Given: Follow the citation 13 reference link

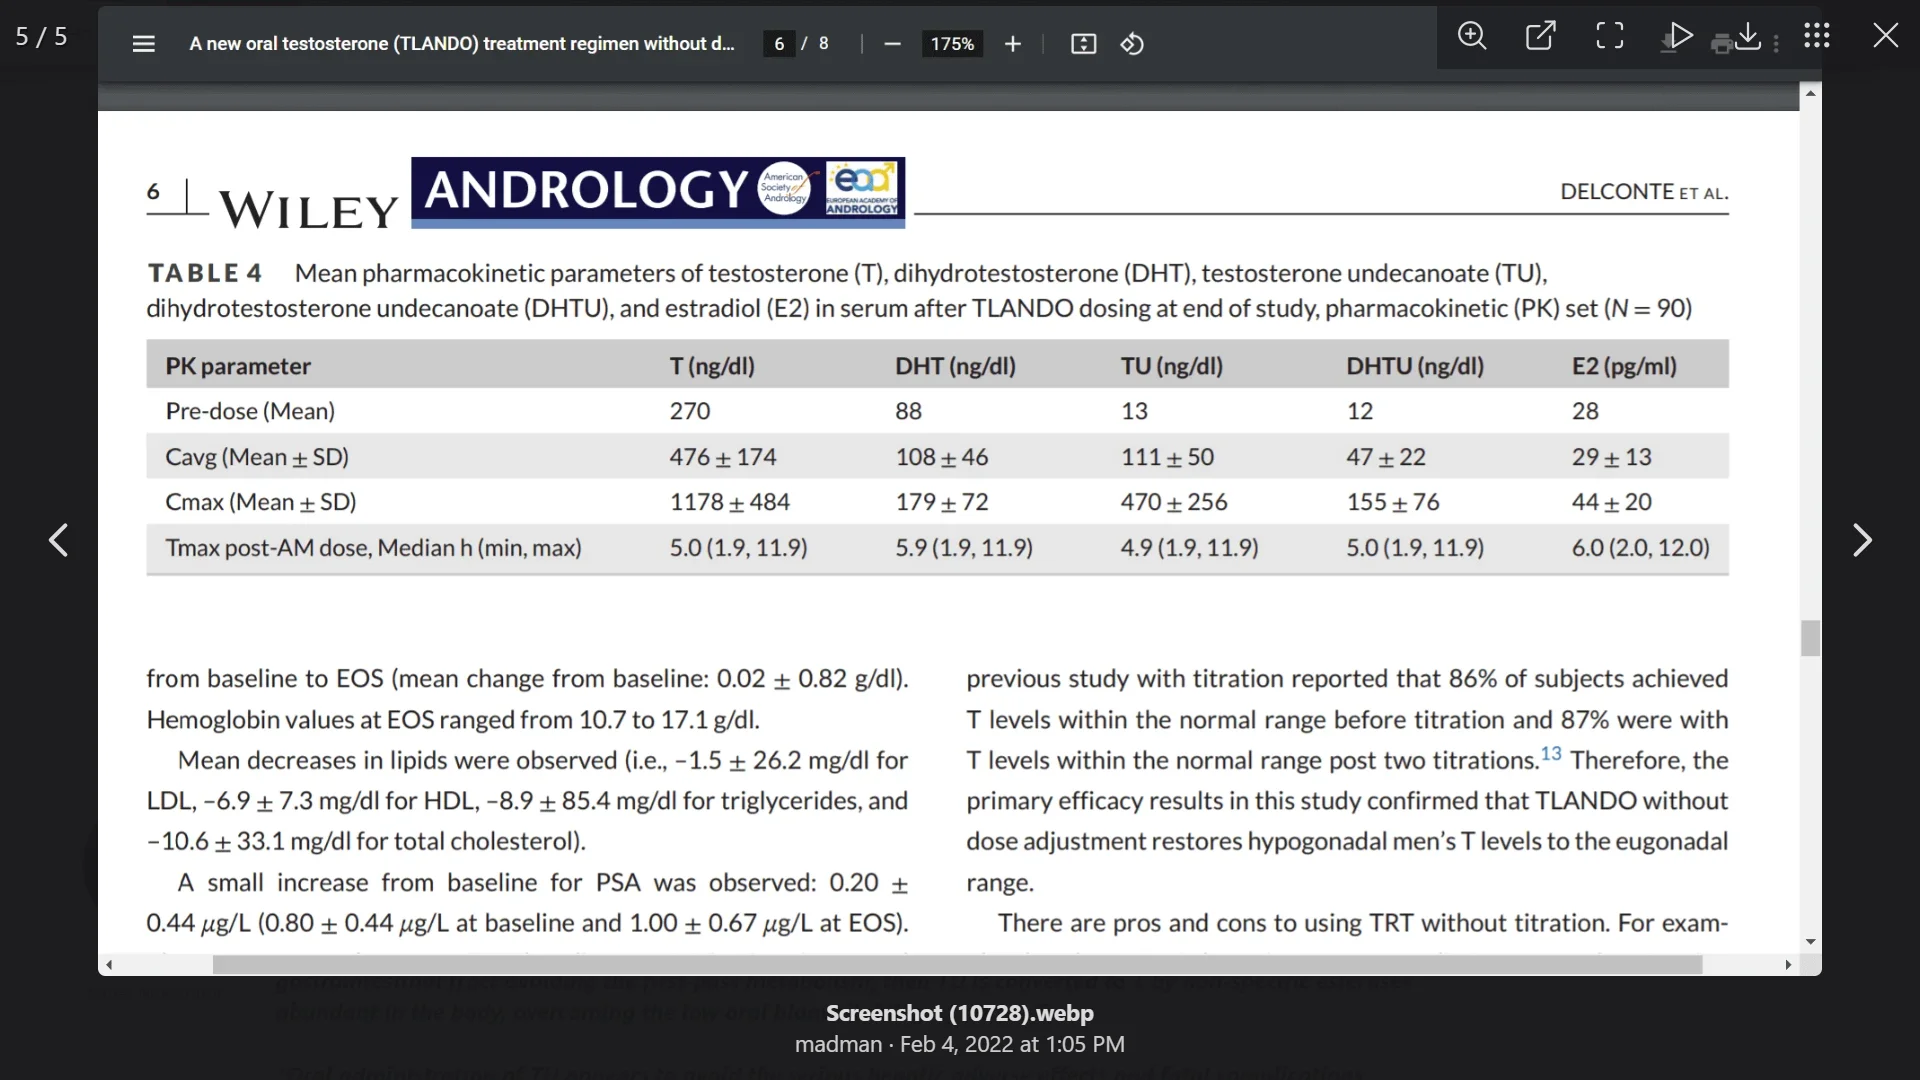Looking at the screenshot, I should tap(1550, 754).
